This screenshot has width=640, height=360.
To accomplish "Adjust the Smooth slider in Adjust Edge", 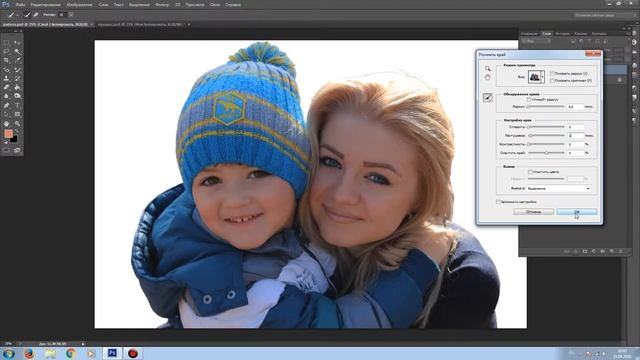I will click(x=546, y=127).
